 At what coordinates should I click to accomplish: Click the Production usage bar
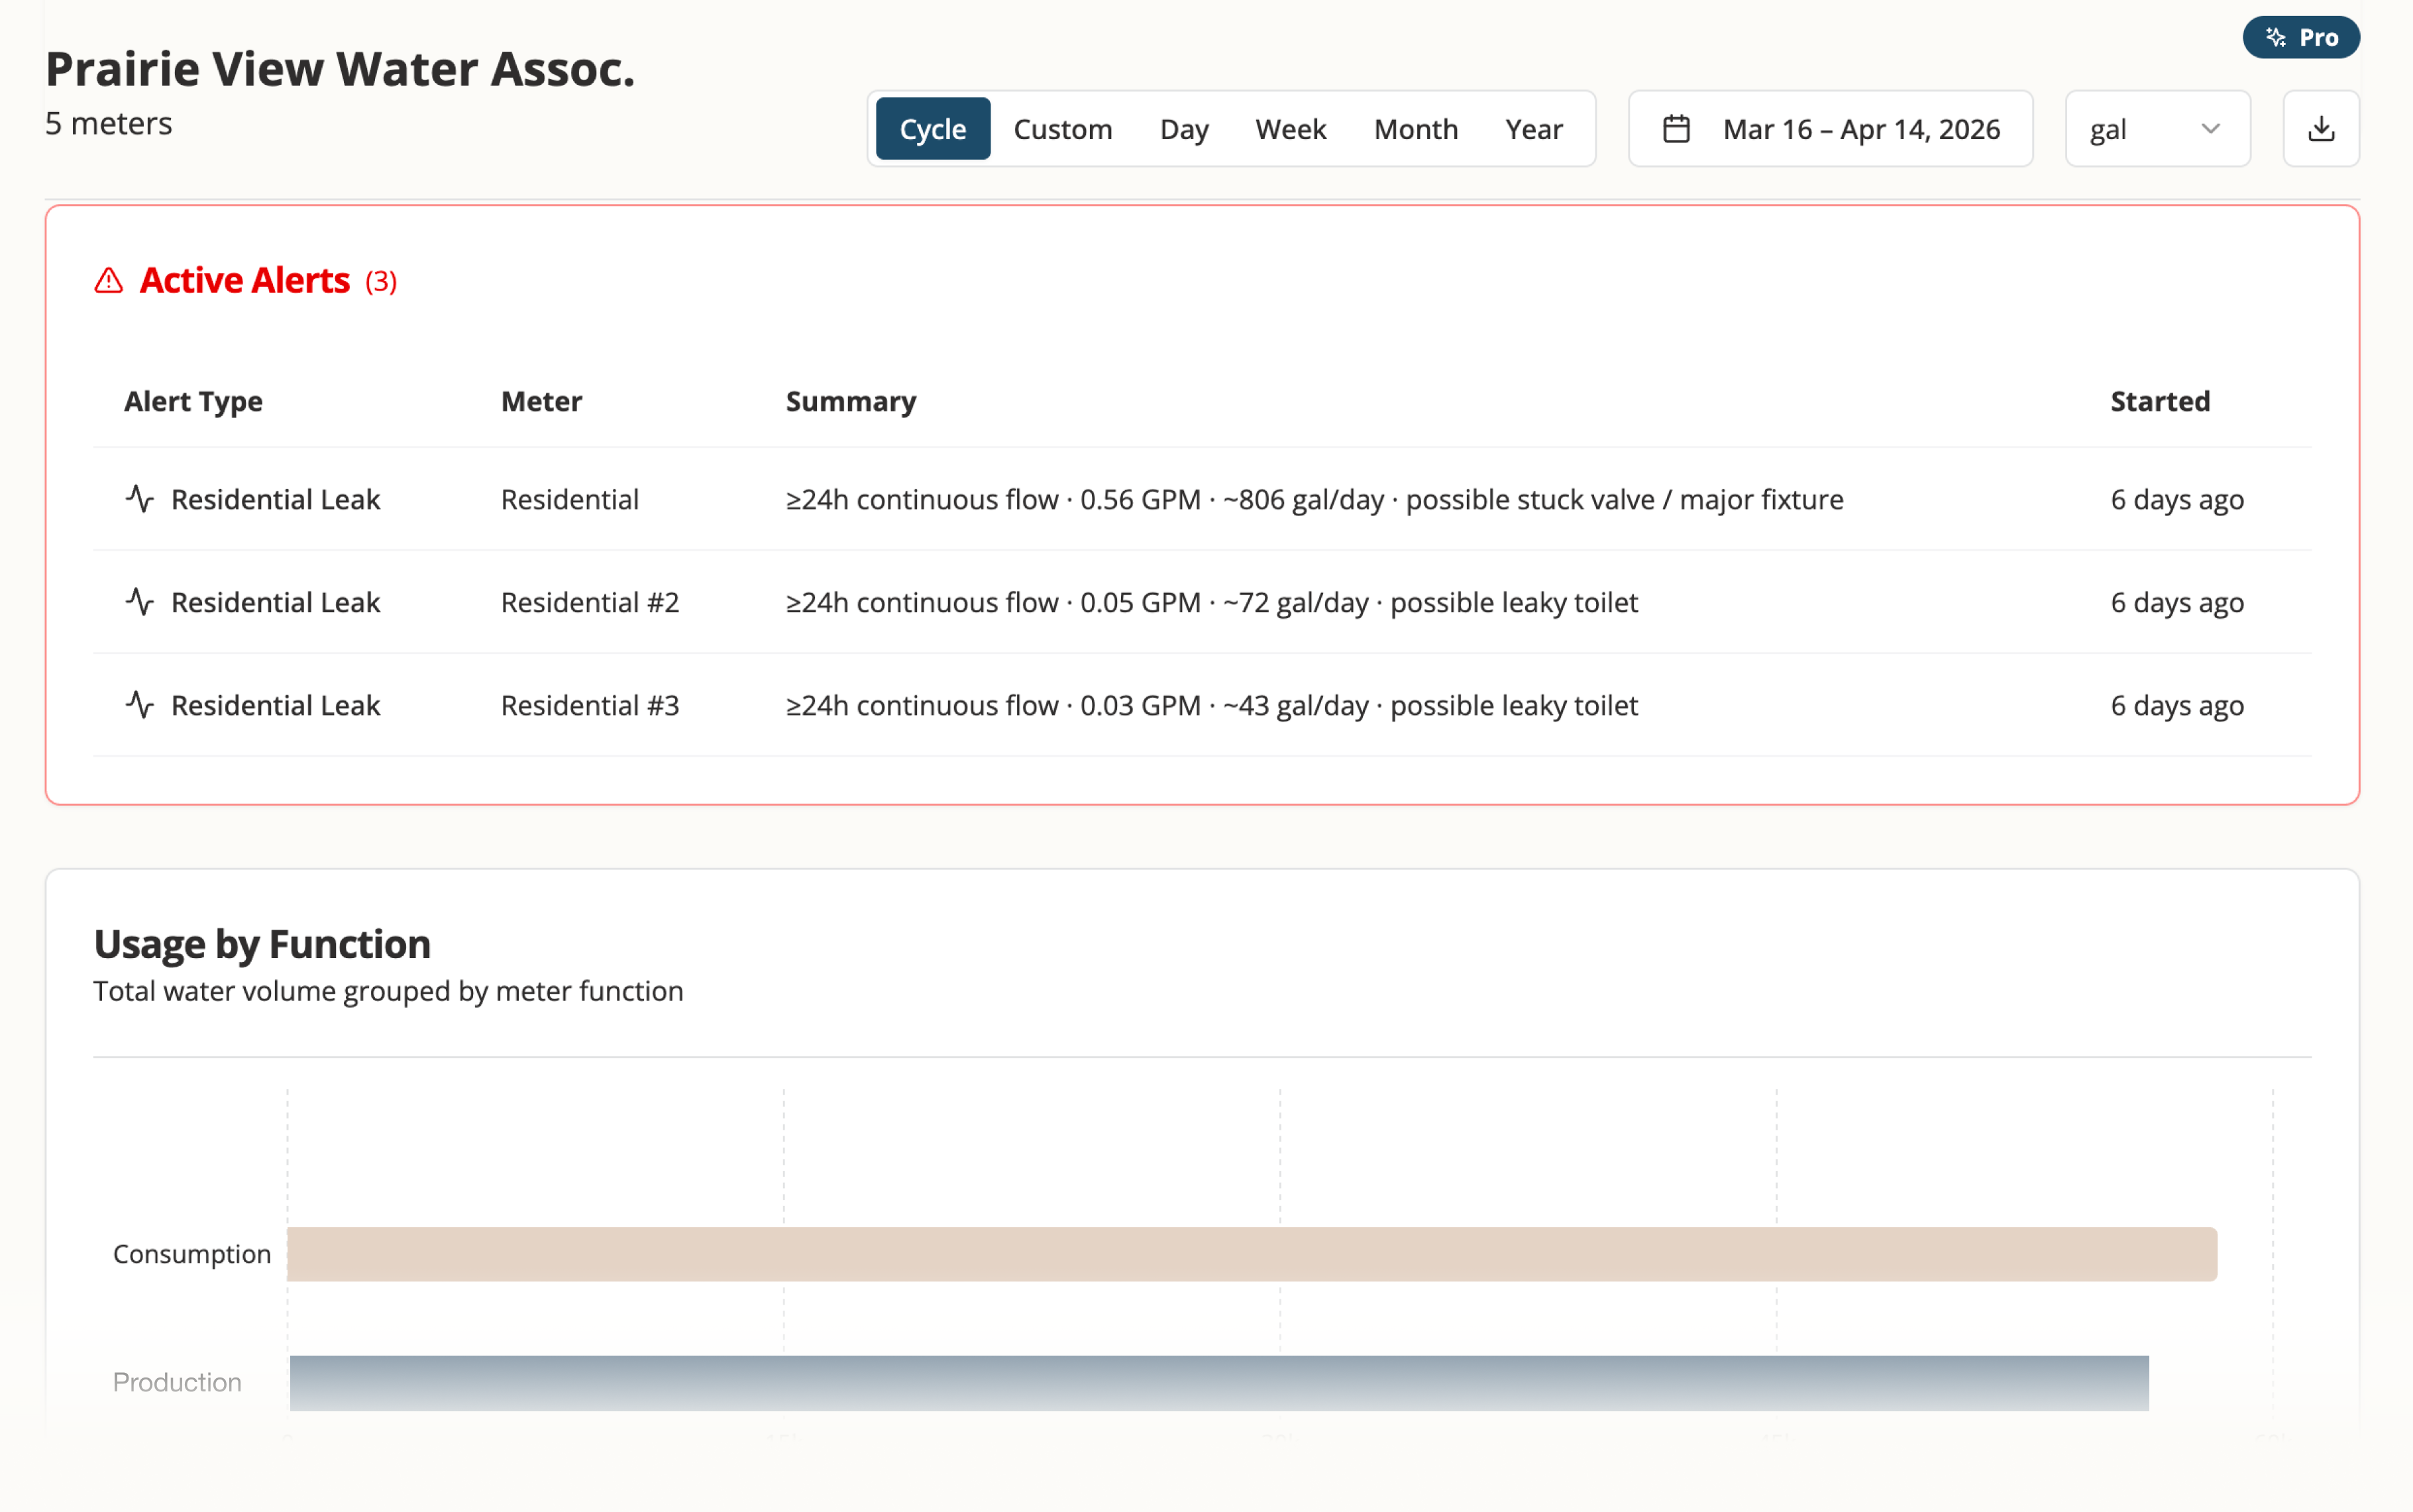click(x=1218, y=1382)
